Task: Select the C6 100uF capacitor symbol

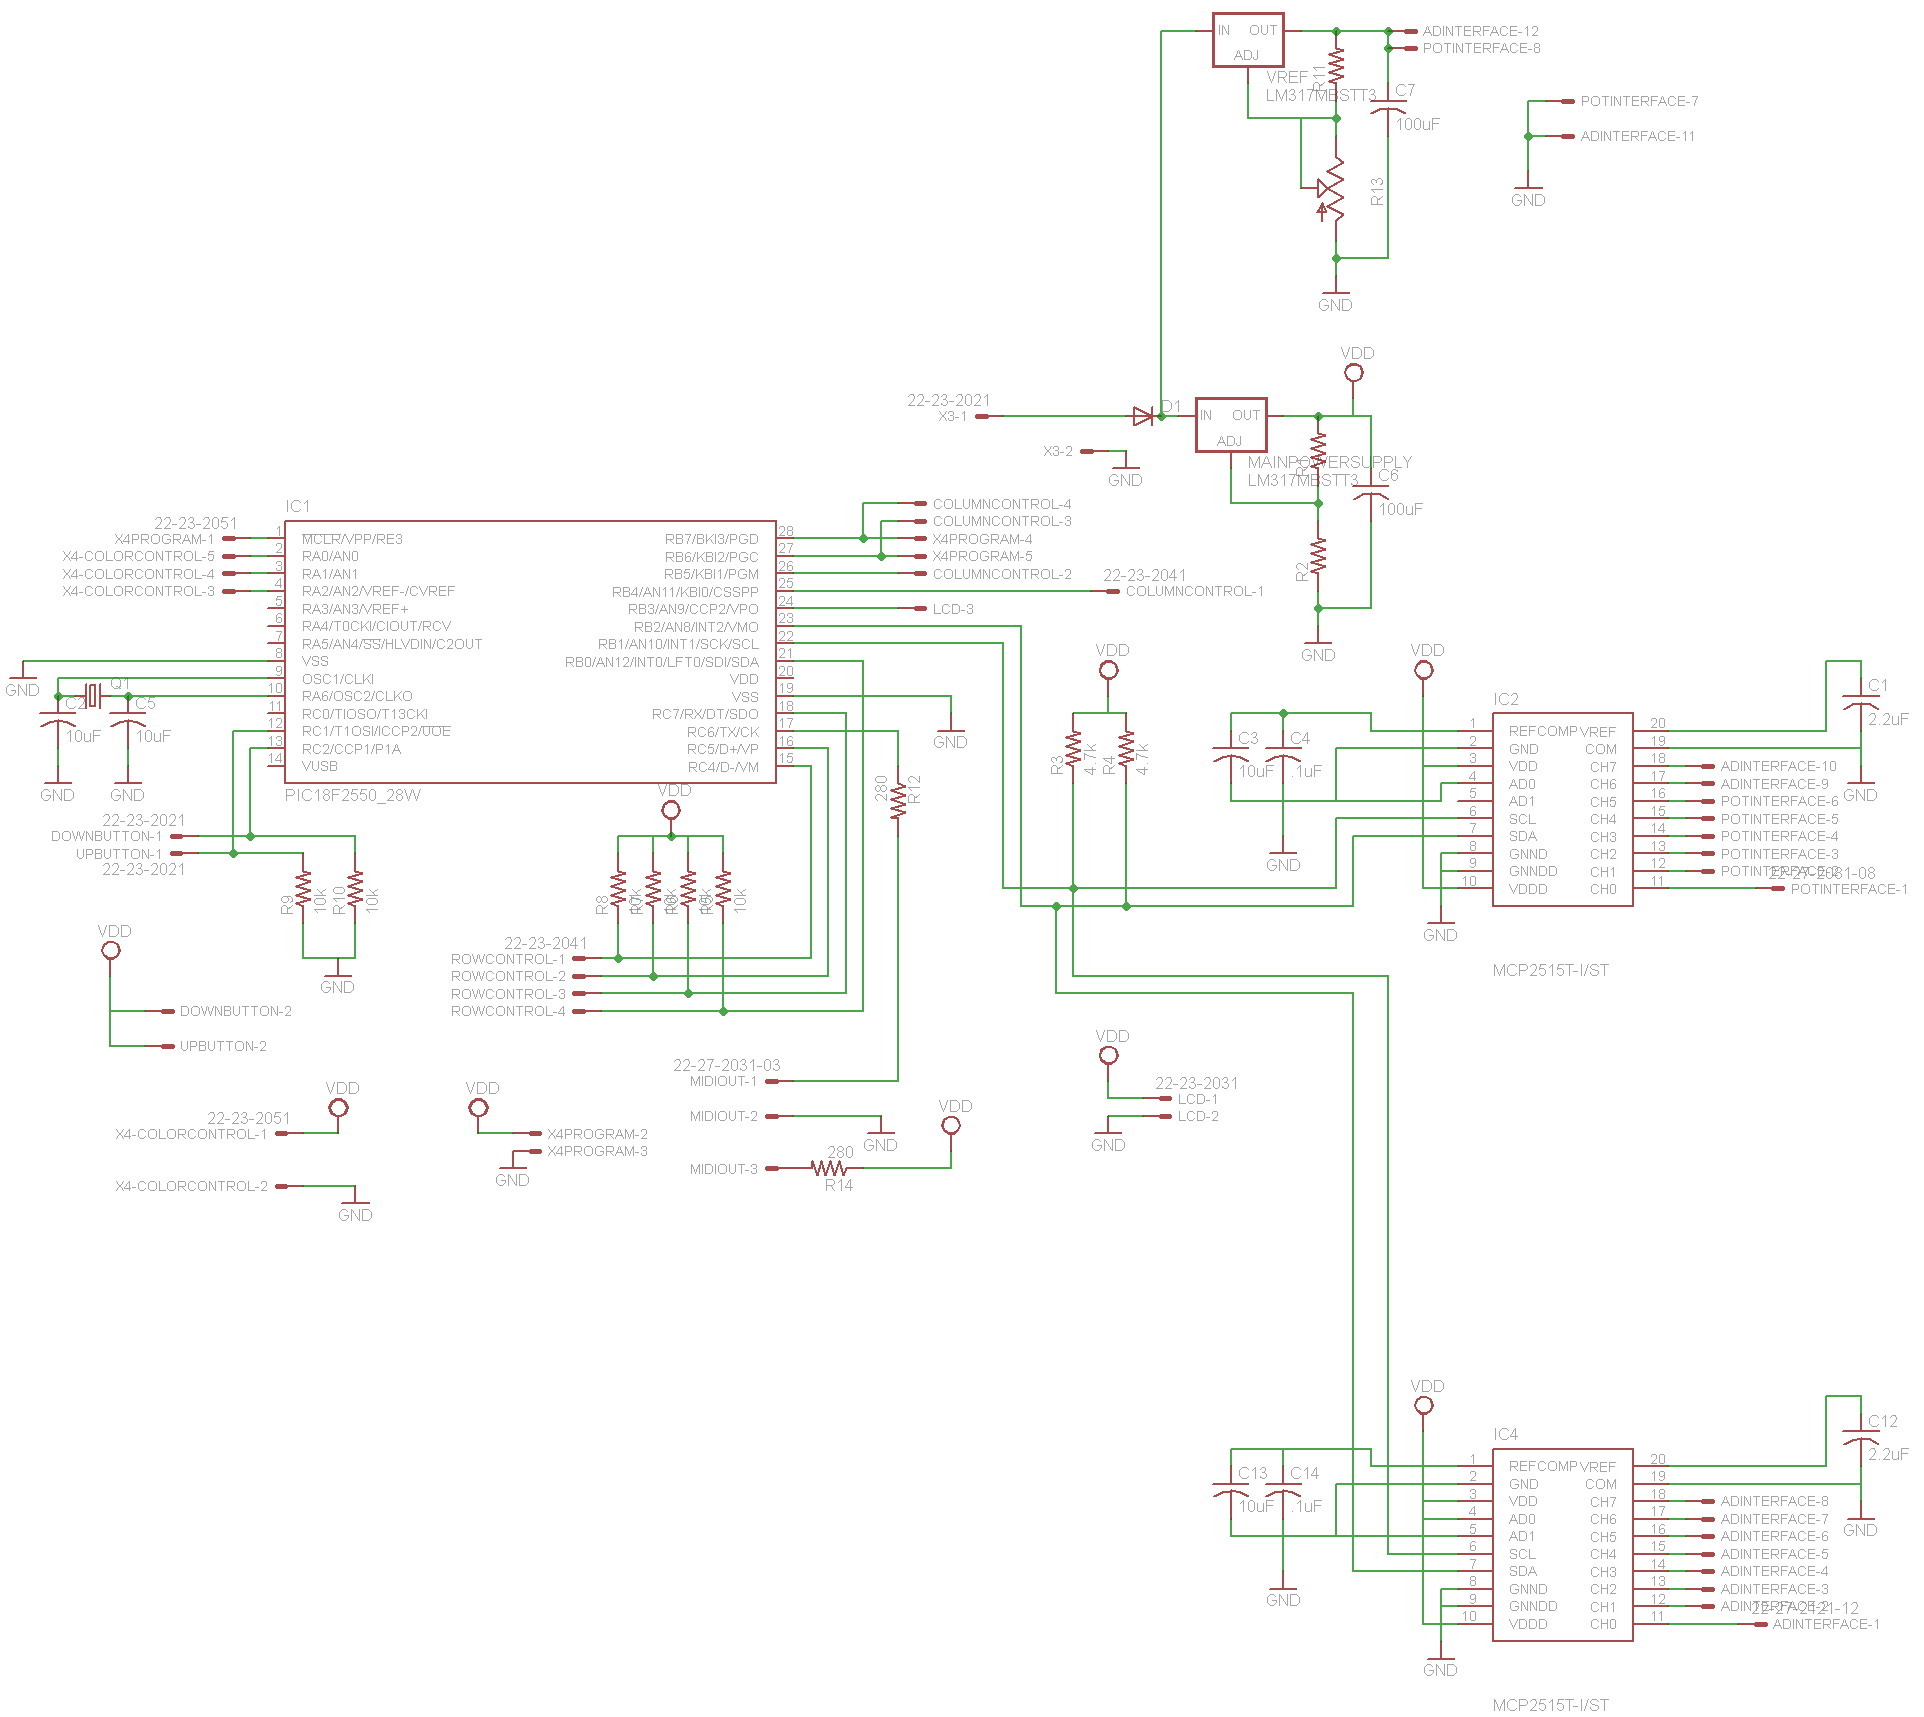Action: [x=1370, y=494]
